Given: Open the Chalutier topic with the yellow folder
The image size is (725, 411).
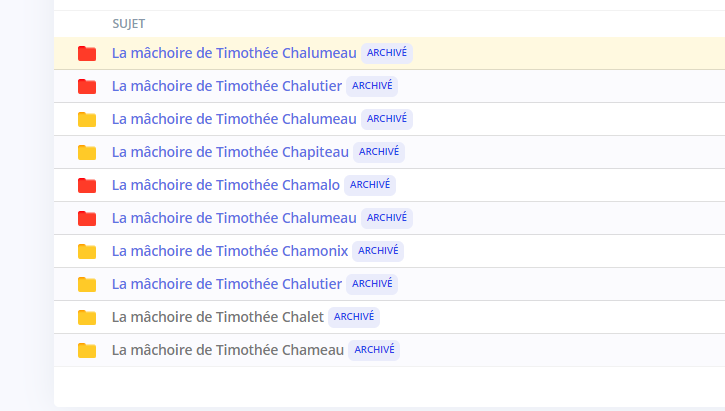Looking at the screenshot, I should [x=227, y=284].
